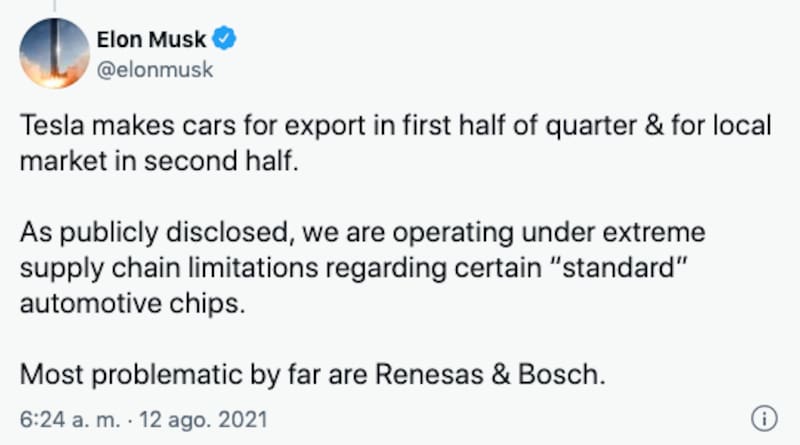Click the circled info icon
Screen dimensions: 800x445
(764, 418)
